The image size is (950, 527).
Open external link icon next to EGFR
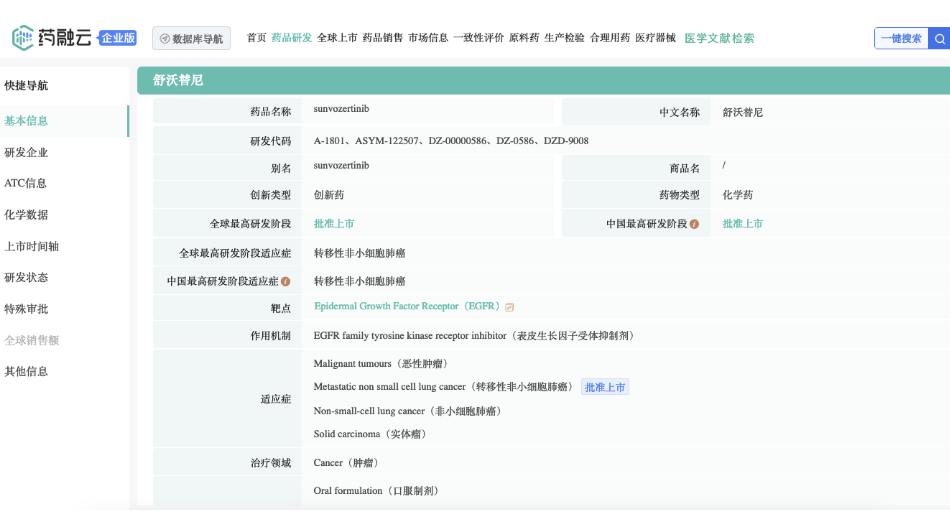tap(509, 307)
